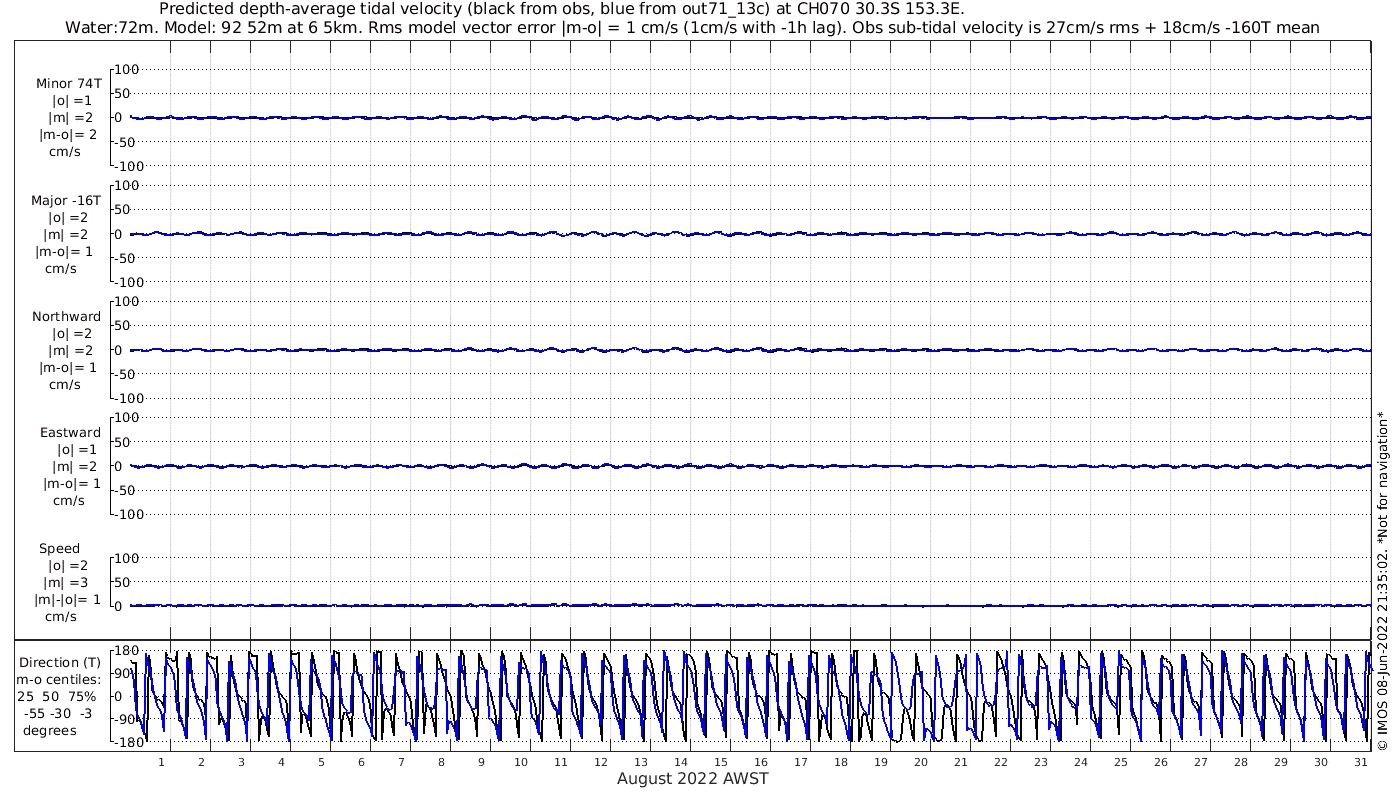Click the 'August 2022 AWST' axis title
The width and height of the screenshot is (1400, 800).
(x=692, y=779)
